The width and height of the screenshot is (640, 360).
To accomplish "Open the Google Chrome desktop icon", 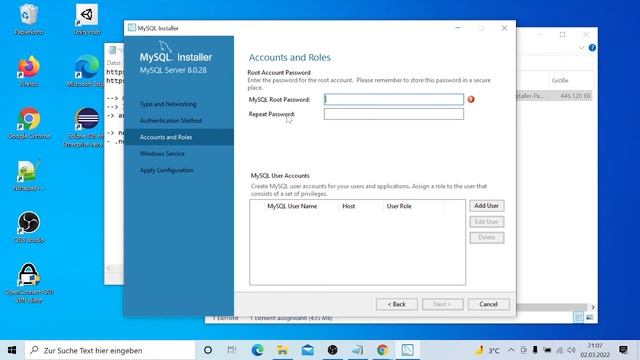I will (x=29, y=123).
